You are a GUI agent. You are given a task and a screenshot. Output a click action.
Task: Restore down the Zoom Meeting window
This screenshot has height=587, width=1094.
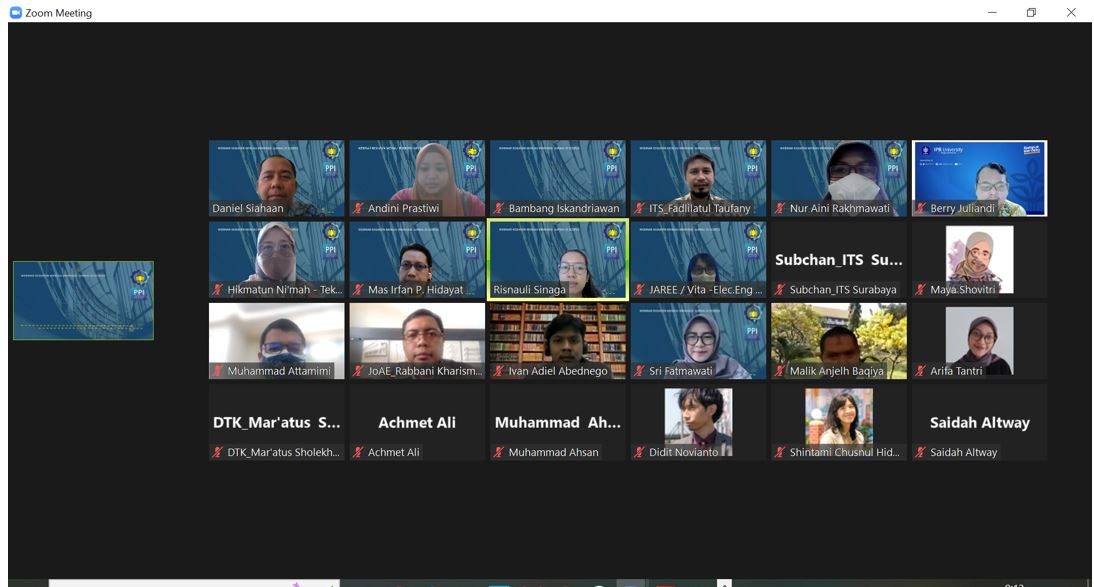tap(1031, 13)
